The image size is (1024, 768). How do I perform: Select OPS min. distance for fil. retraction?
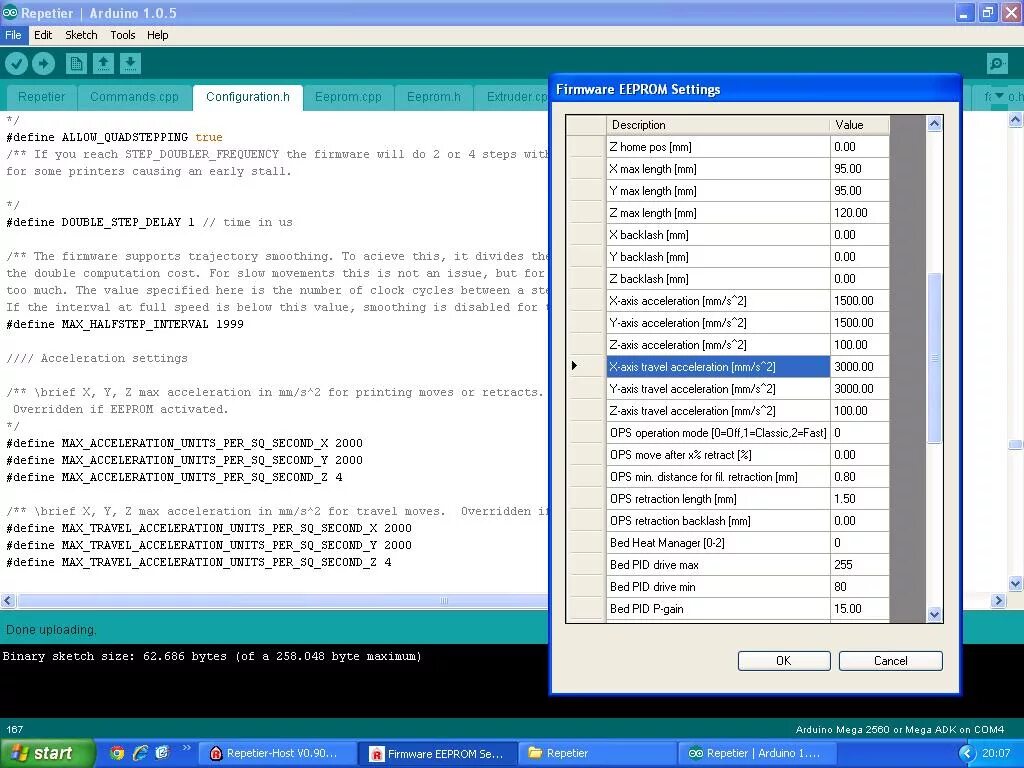pos(718,477)
